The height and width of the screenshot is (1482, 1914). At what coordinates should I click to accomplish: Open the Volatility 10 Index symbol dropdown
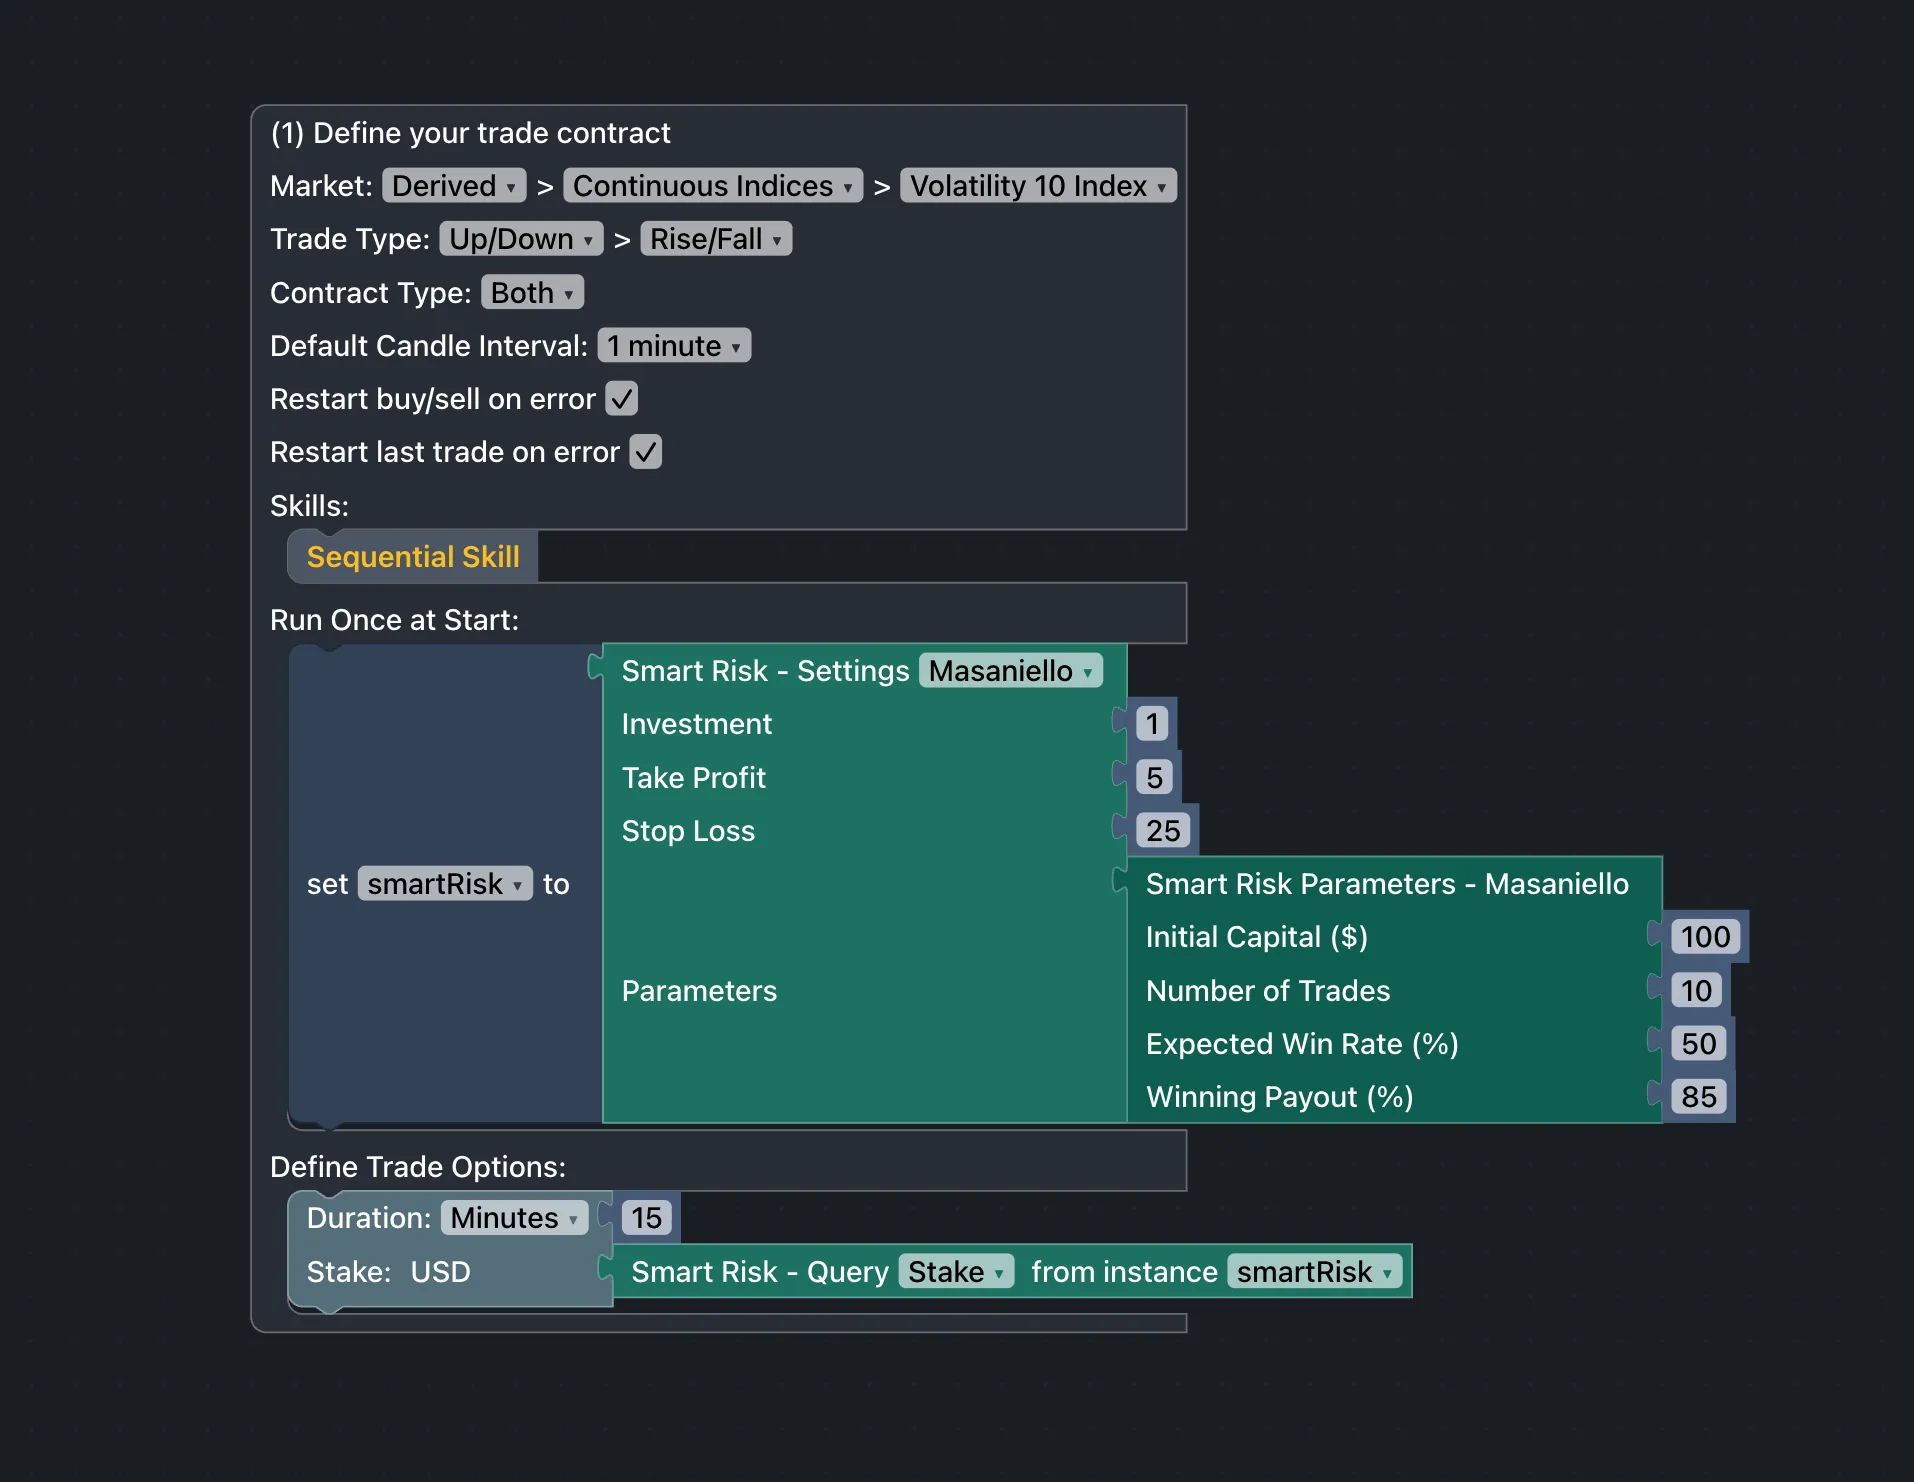tap(1038, 186)
